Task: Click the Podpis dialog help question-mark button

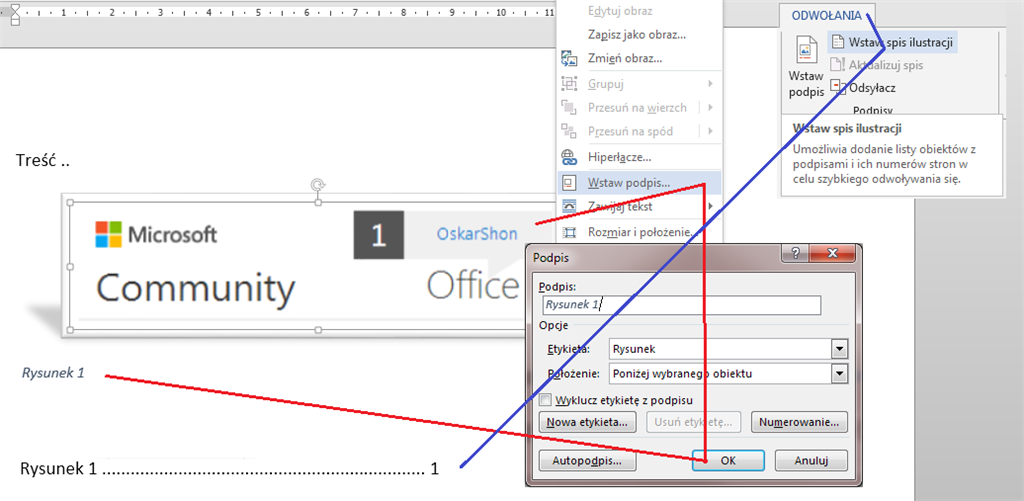Action: pyautogui.click(x=795, y=253)
